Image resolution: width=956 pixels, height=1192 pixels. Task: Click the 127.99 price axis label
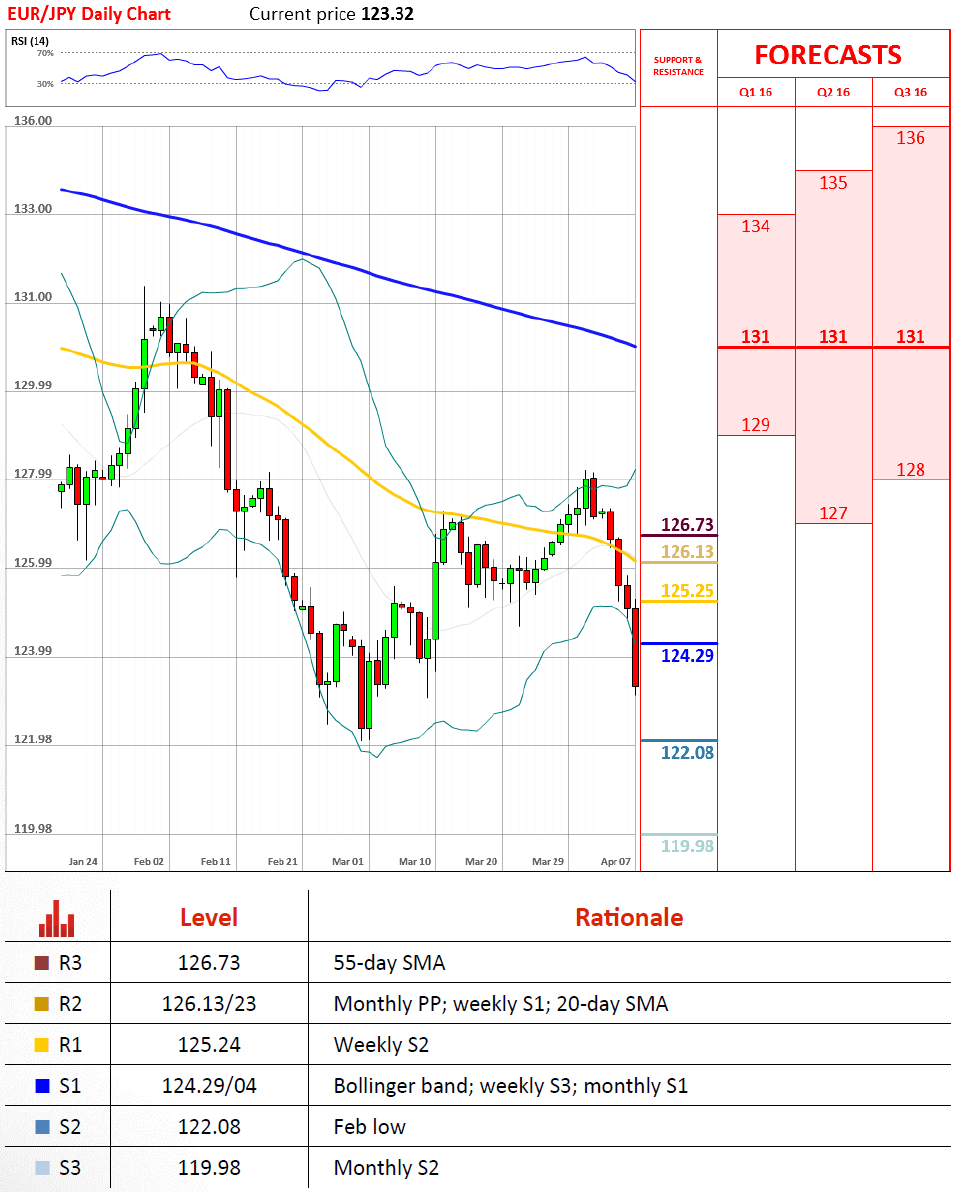click(x=33, y=474)
